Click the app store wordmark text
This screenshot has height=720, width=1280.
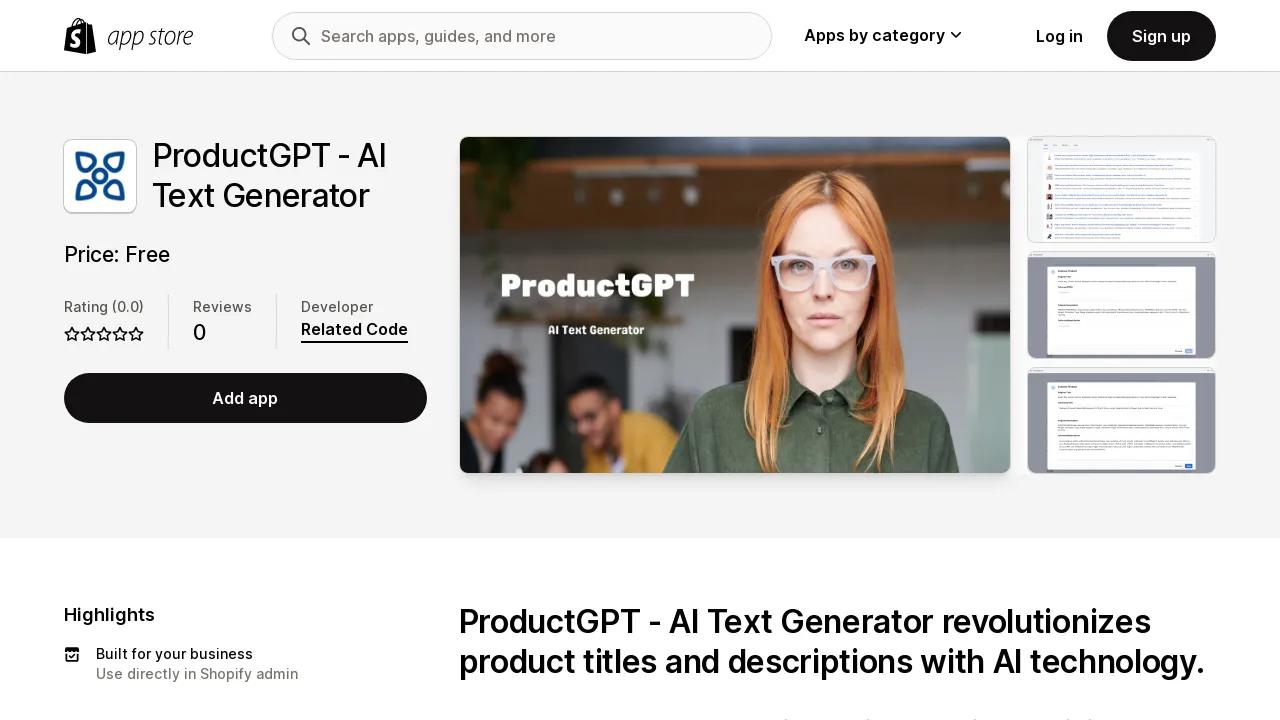[150, 38]
